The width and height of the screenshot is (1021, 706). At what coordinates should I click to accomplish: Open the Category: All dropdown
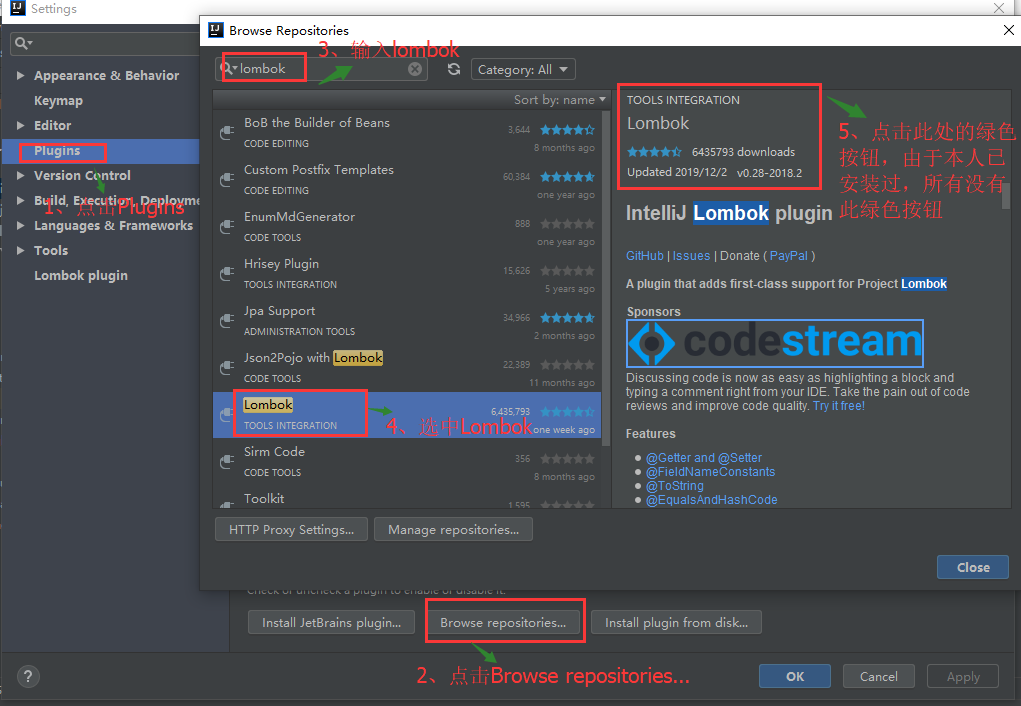coord(523,69)
